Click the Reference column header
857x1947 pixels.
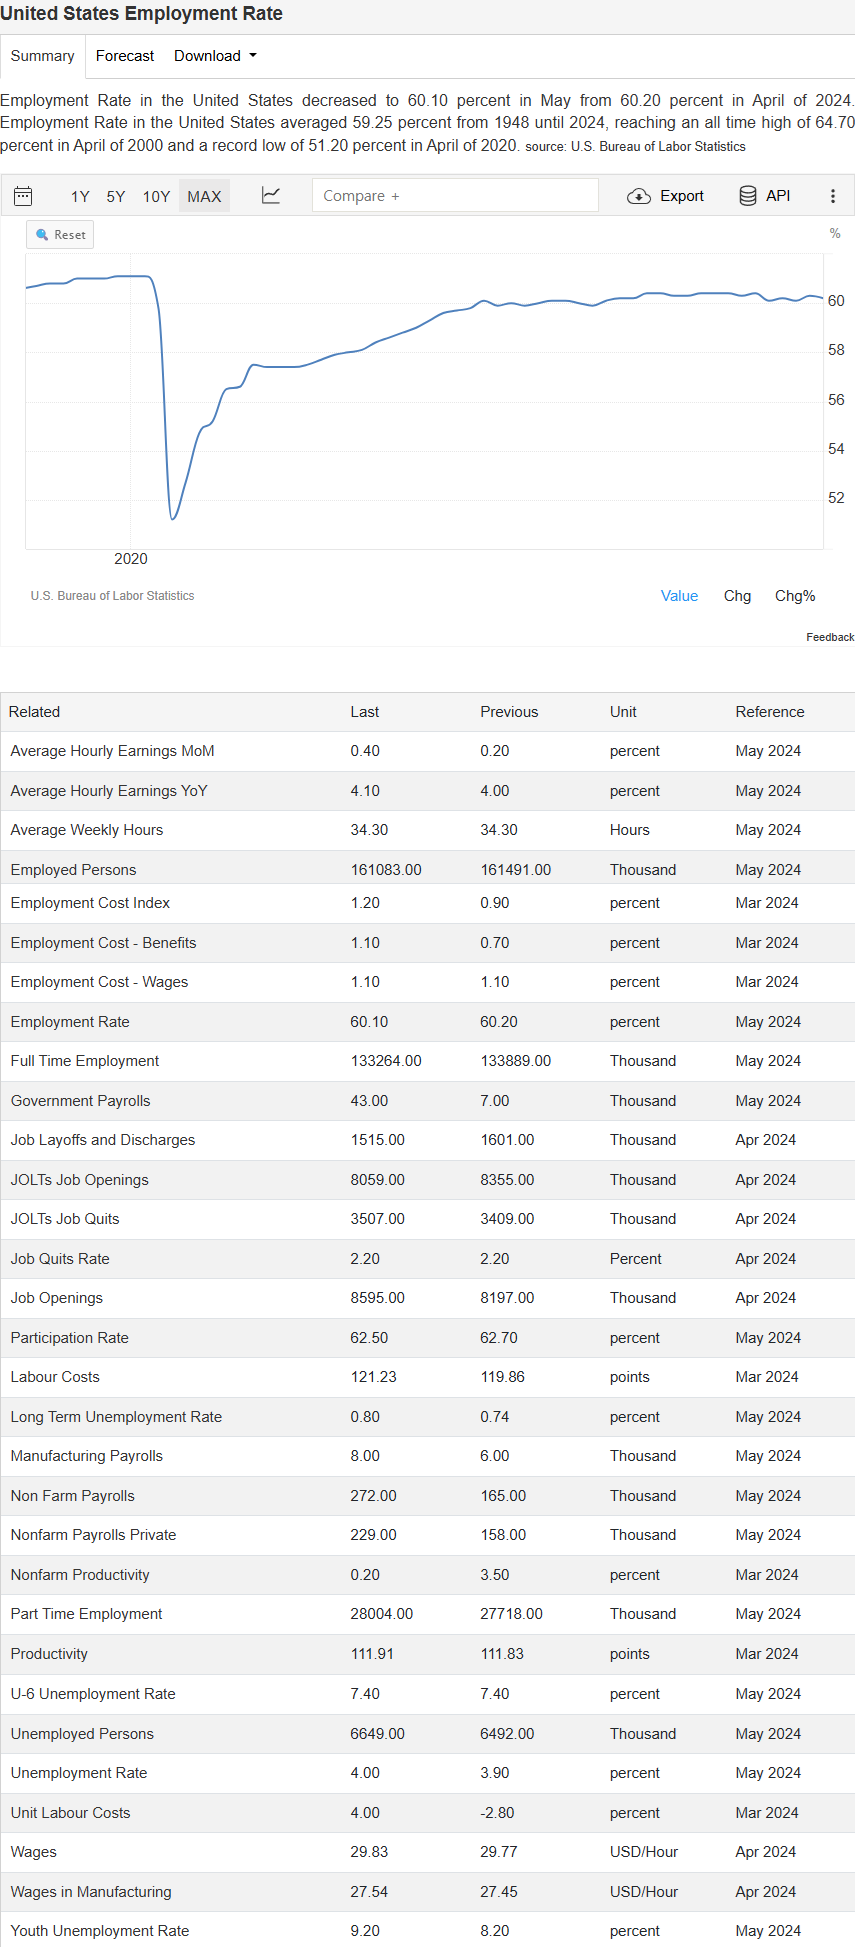point(770,712)
